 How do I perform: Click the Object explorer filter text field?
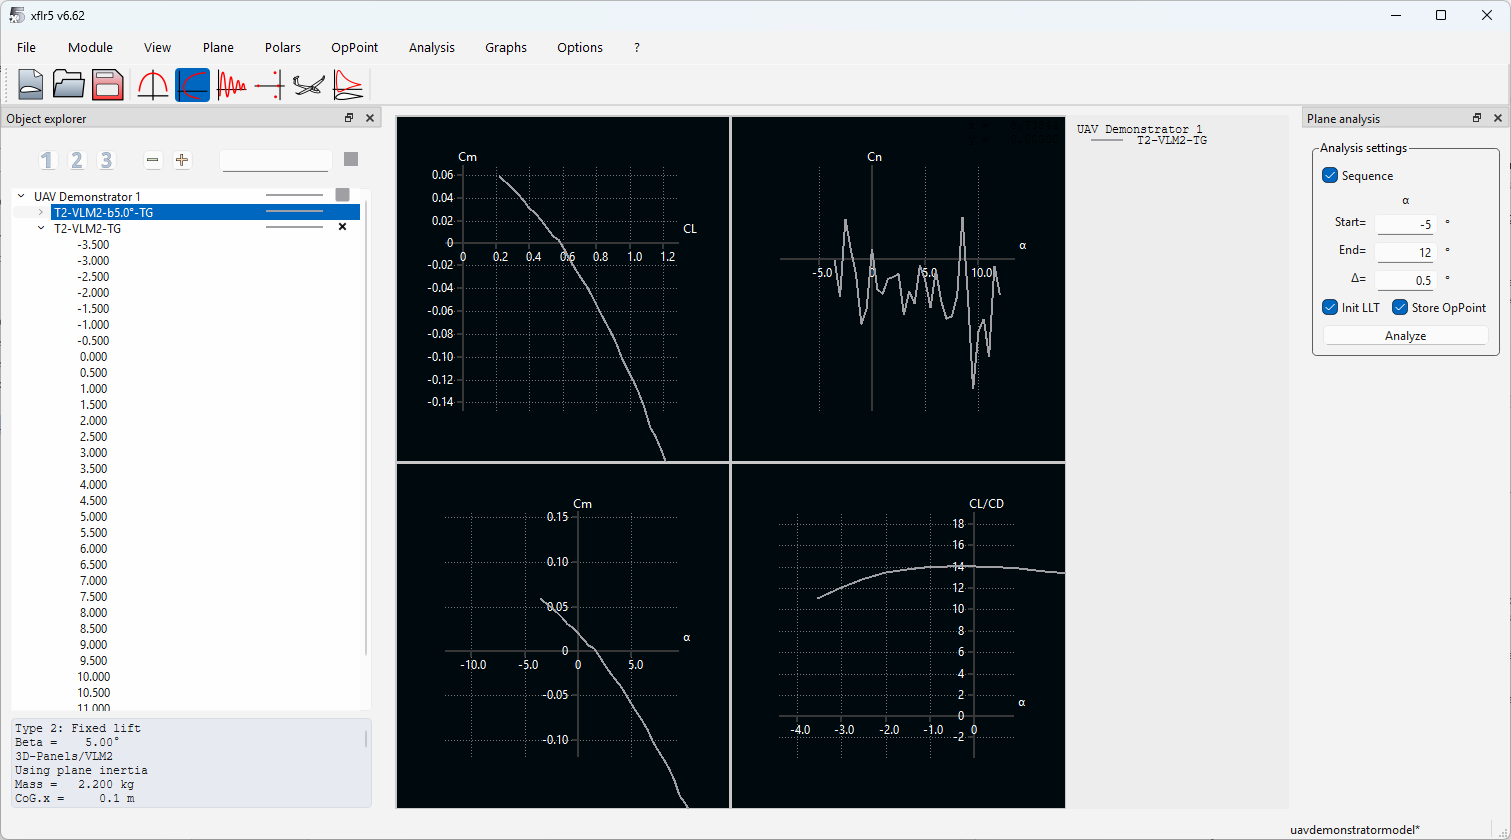click(x=276, y=160)
